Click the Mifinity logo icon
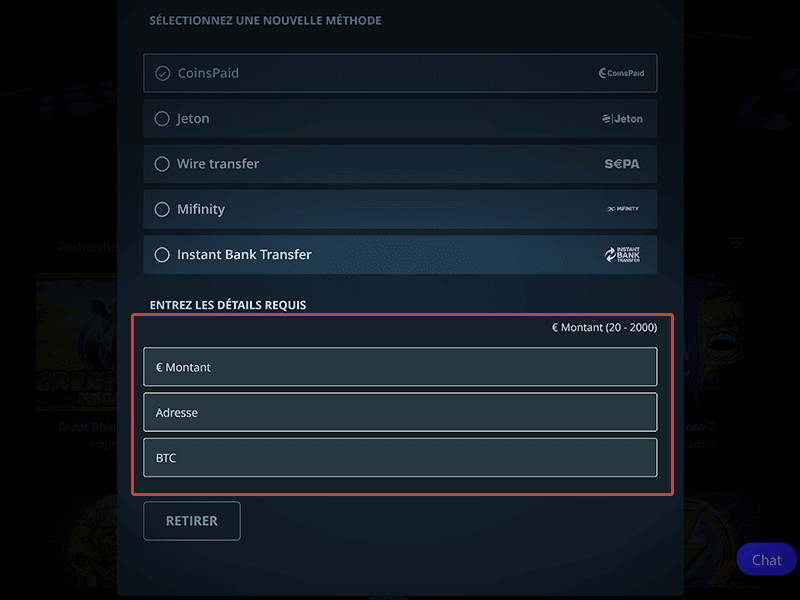The height and width of the screenshot is (600, 800). point(622,209)
